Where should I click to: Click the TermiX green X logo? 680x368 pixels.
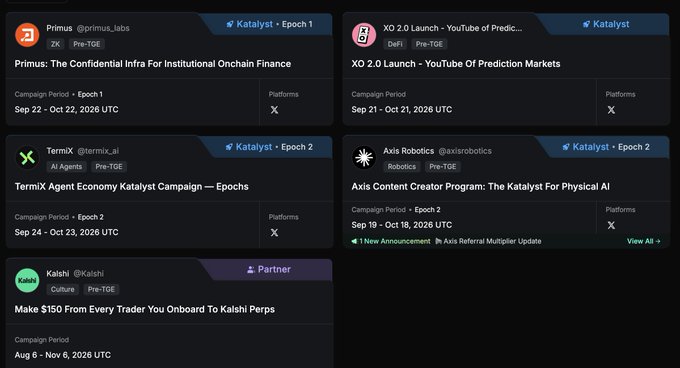click(x=27, y=157)
